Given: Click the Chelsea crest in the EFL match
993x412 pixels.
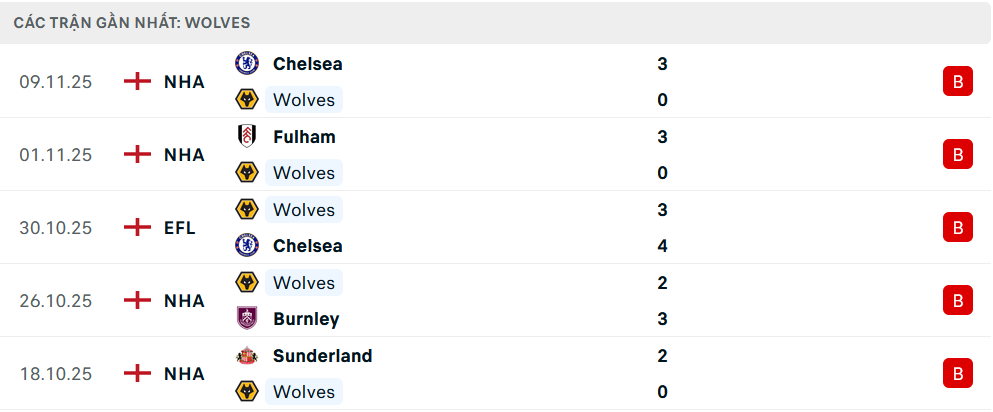Looking at the screenshot, I should 246,246.
